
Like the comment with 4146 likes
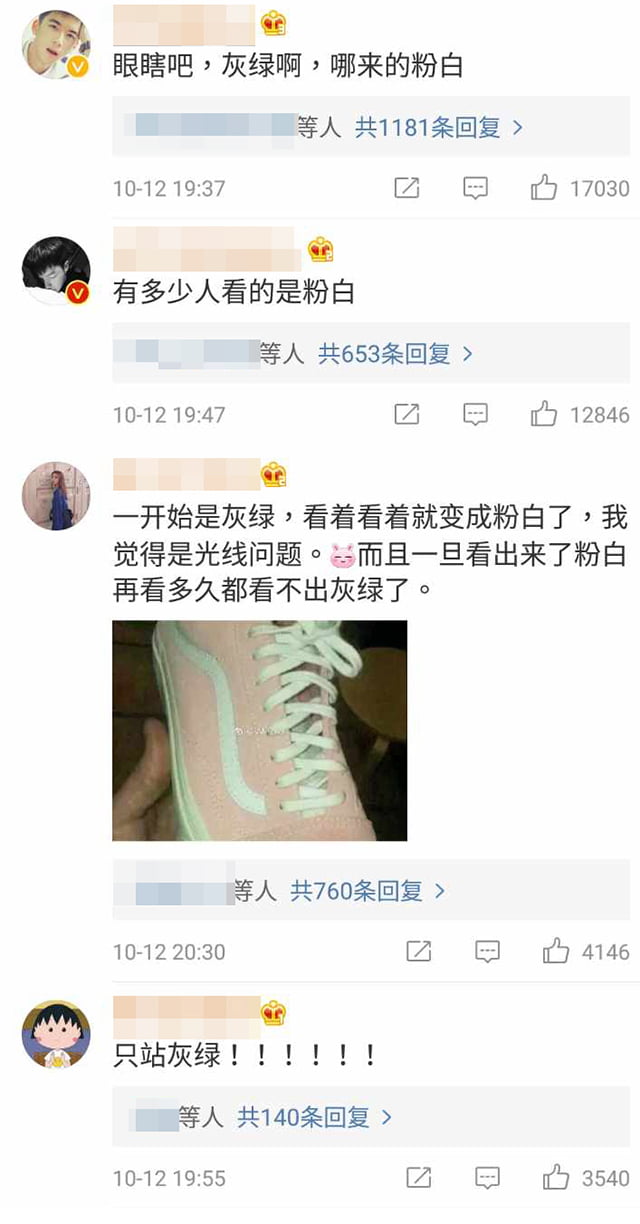pos(556,952)
